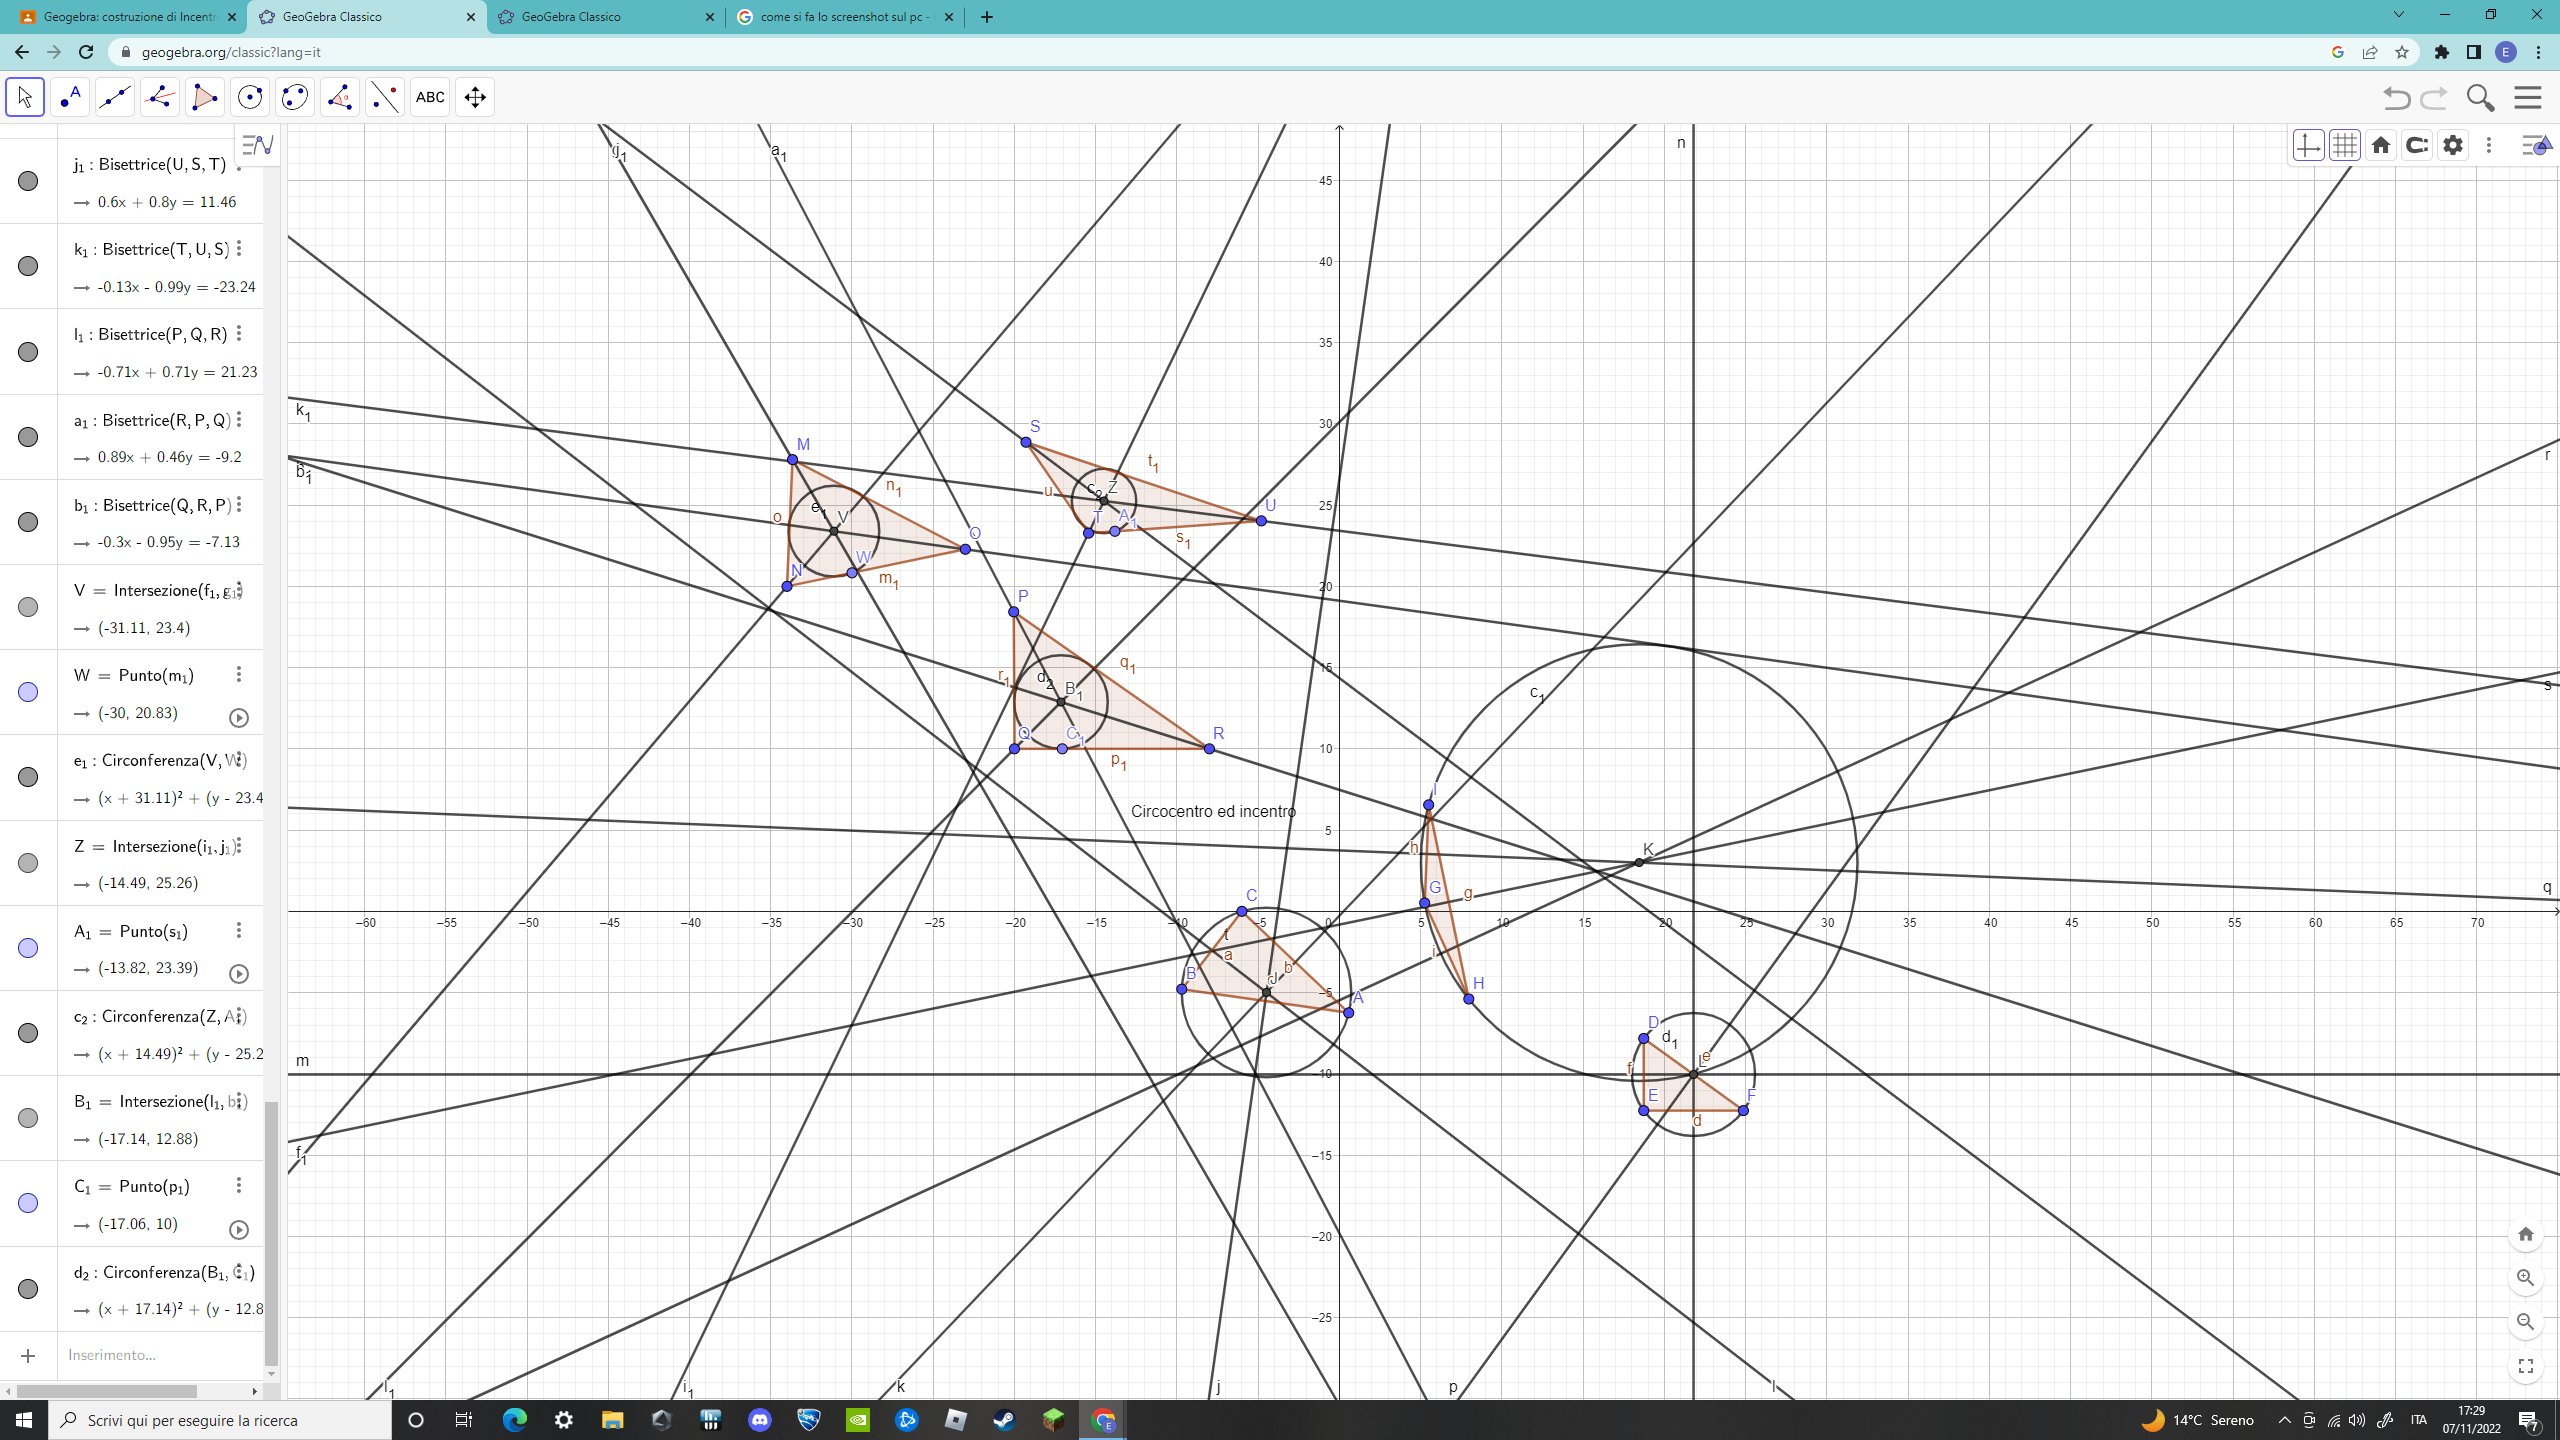Switch to the second GeoGebra Classico tab
Image resolution: width=2560 pixels, height=1440 pixels.
[x=607, y=17]
